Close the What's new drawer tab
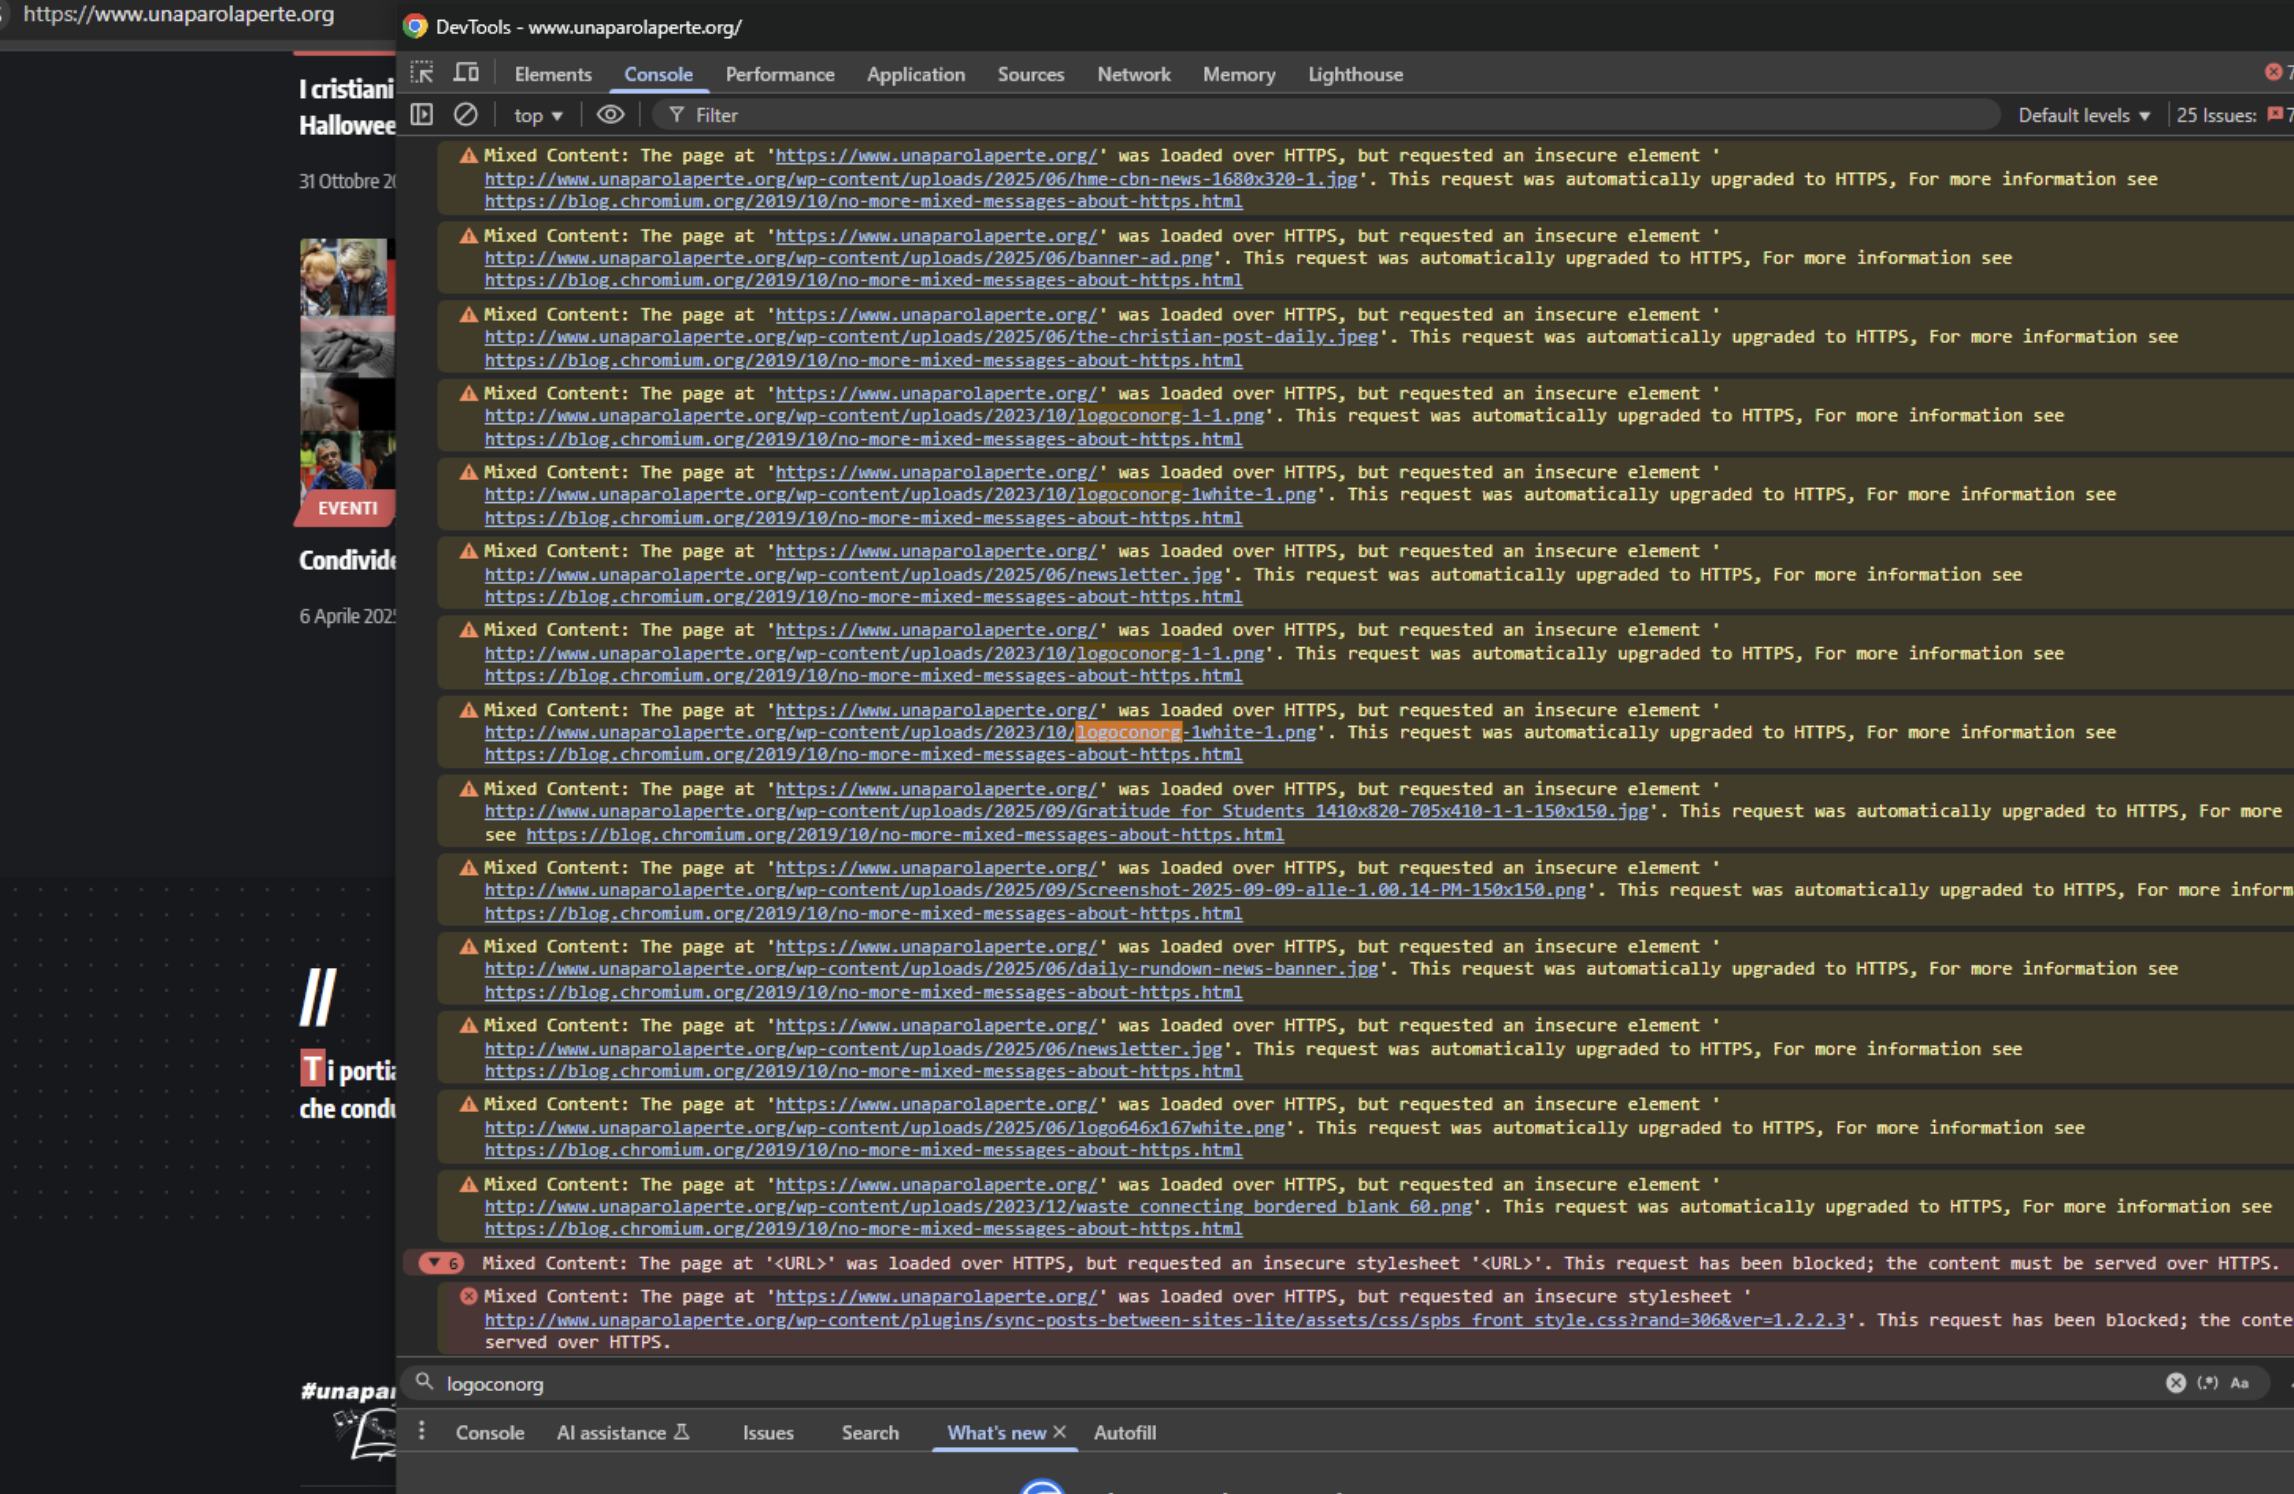Screen dimensions: 2294x1494 click(x=1060, y=1432)
